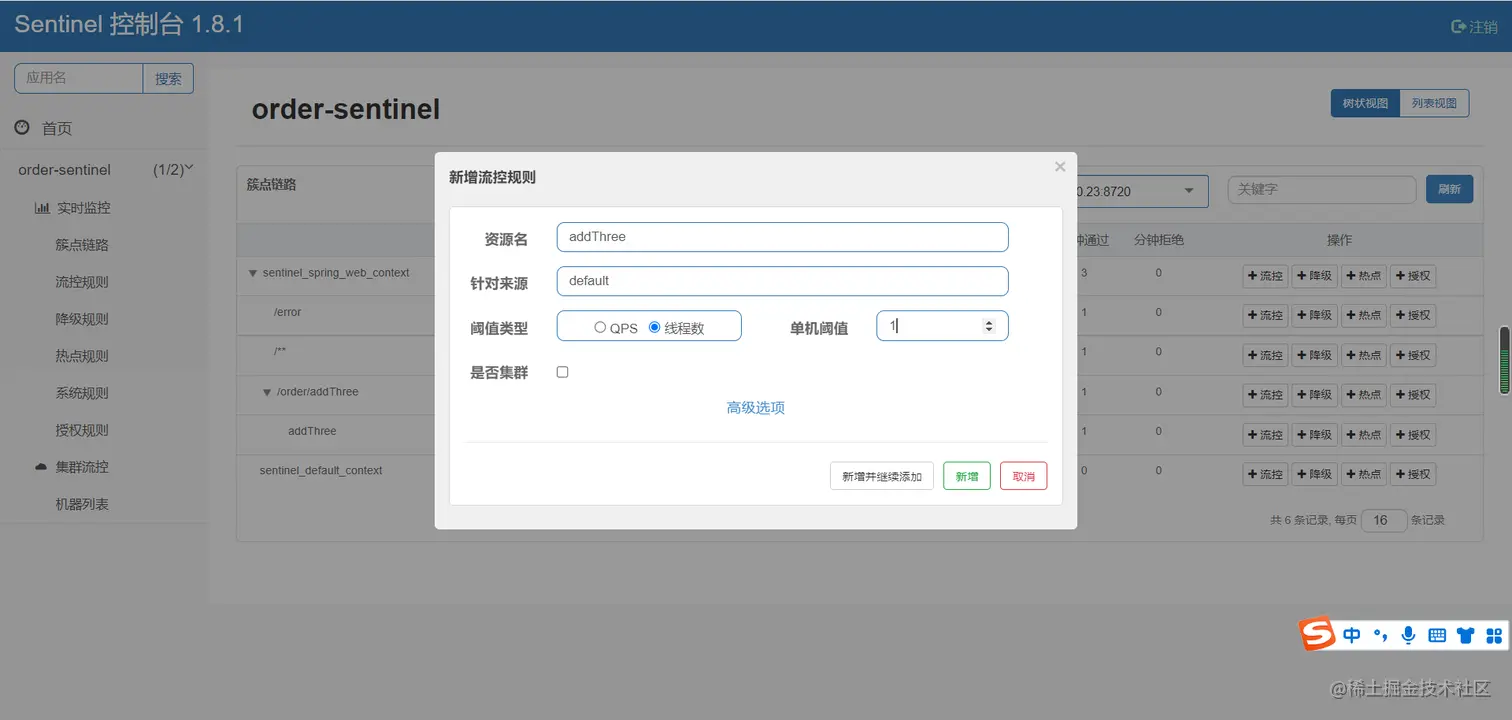Click +授权 for sentinel_default_context row
Screen dimensions: 1512x720
(x=1412, y=474)
